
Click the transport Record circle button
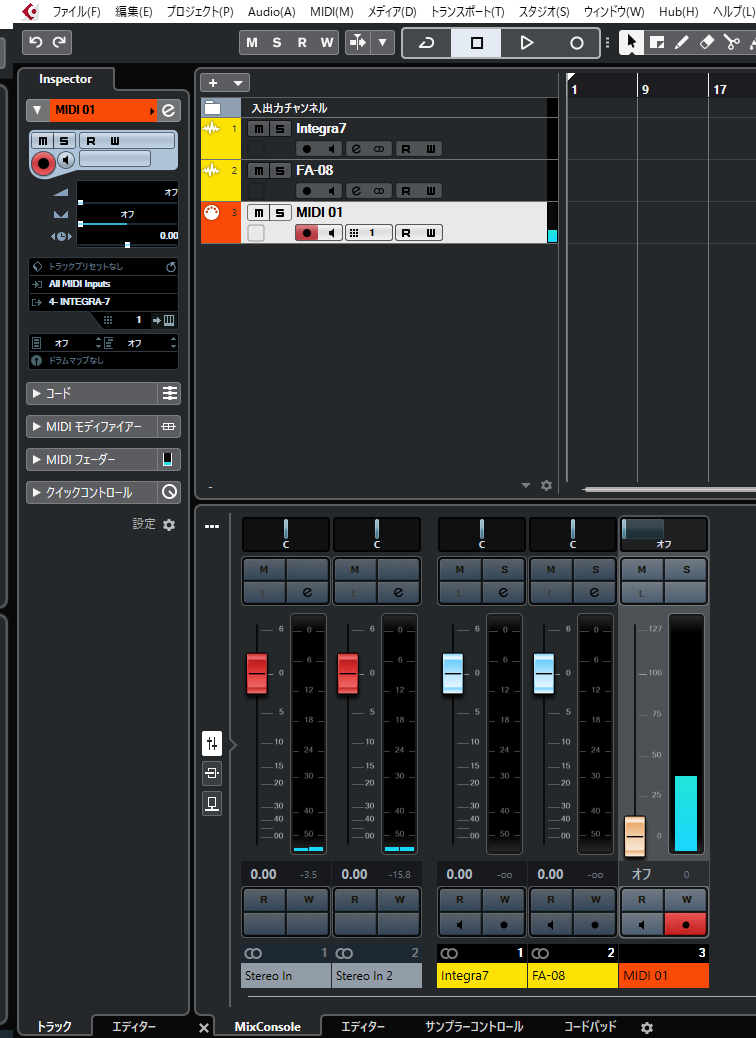point(577,43)
